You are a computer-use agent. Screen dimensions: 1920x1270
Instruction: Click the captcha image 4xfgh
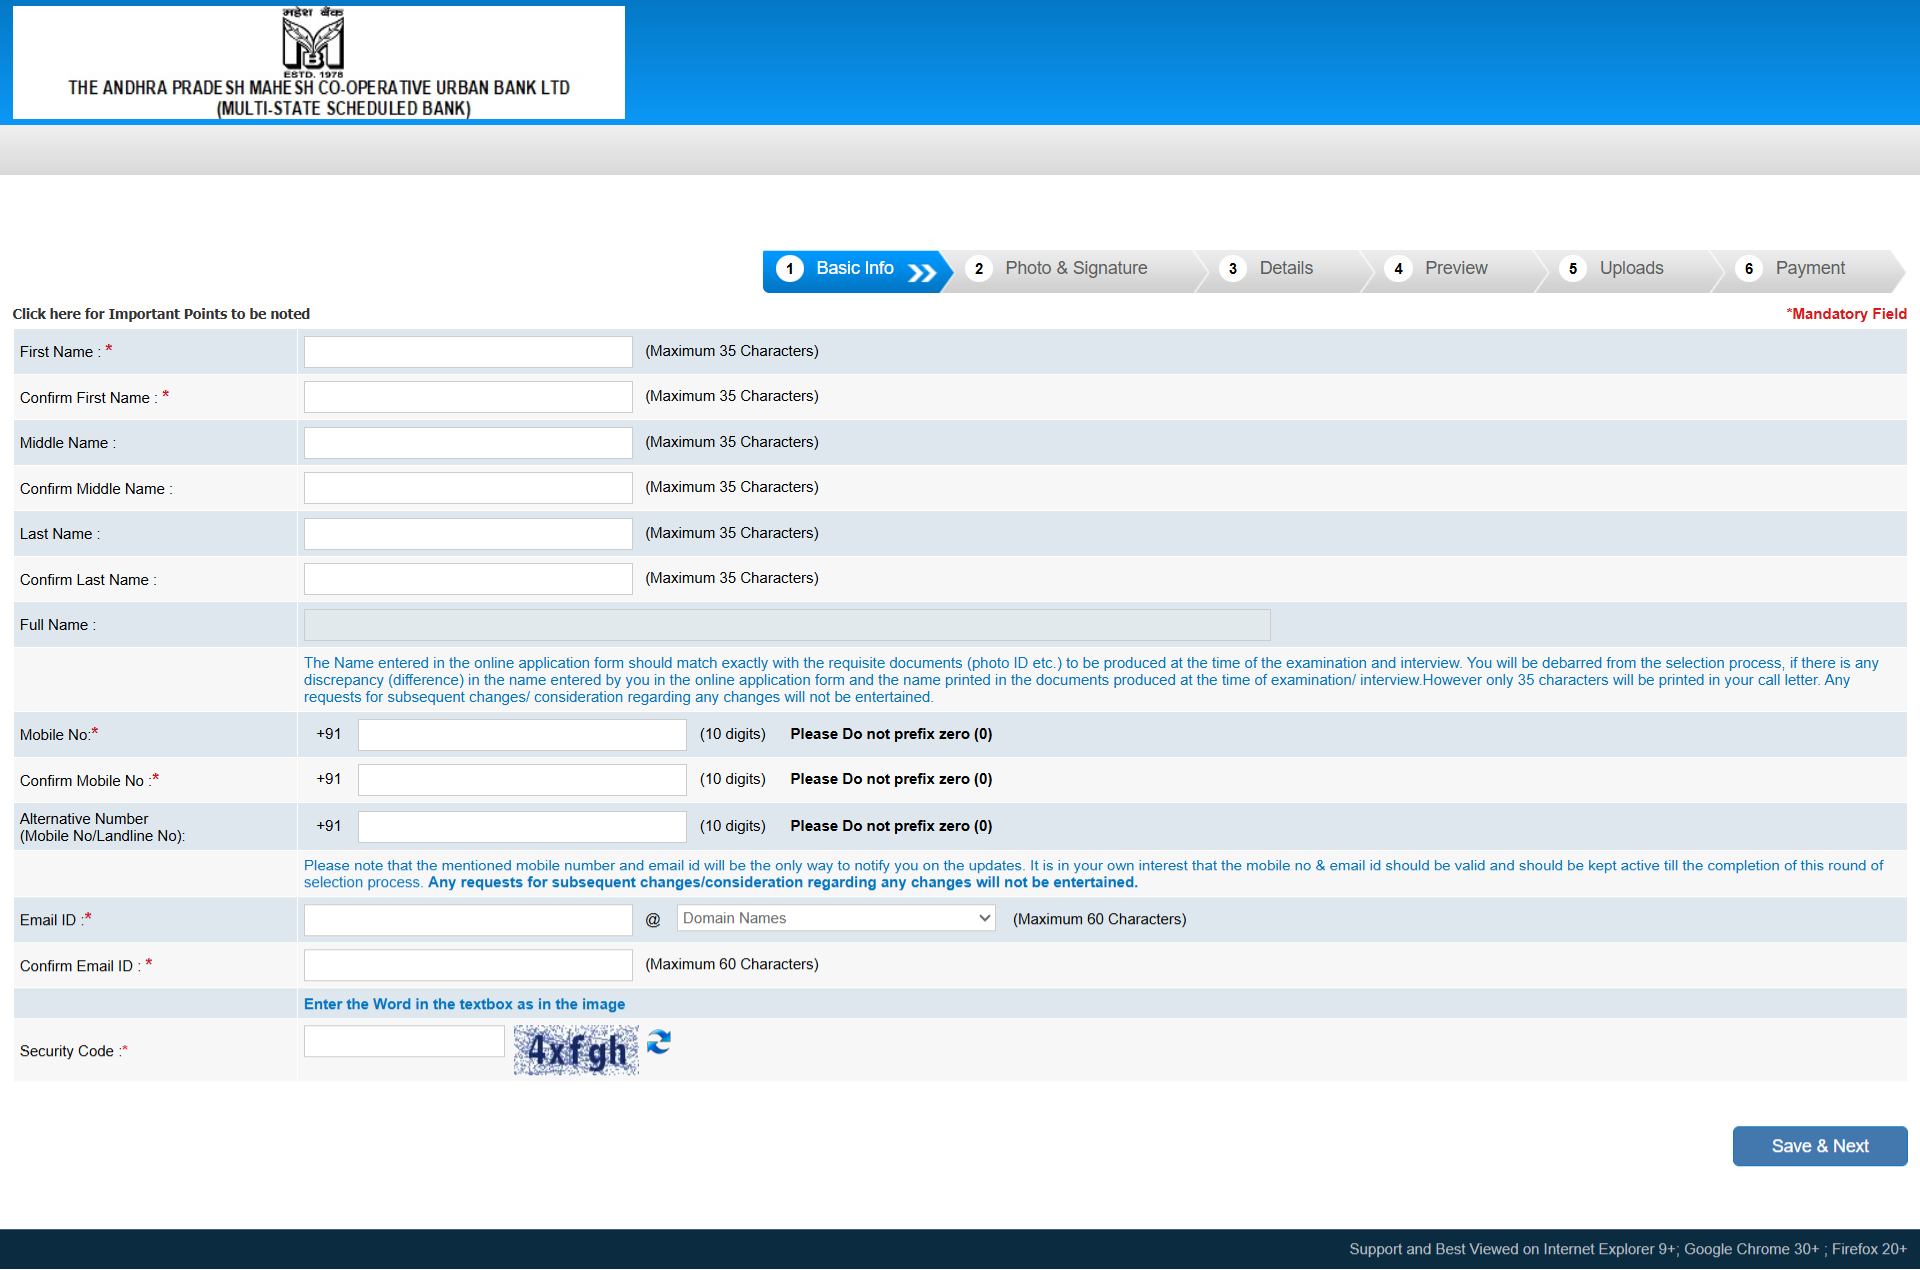pos(576,1050)
